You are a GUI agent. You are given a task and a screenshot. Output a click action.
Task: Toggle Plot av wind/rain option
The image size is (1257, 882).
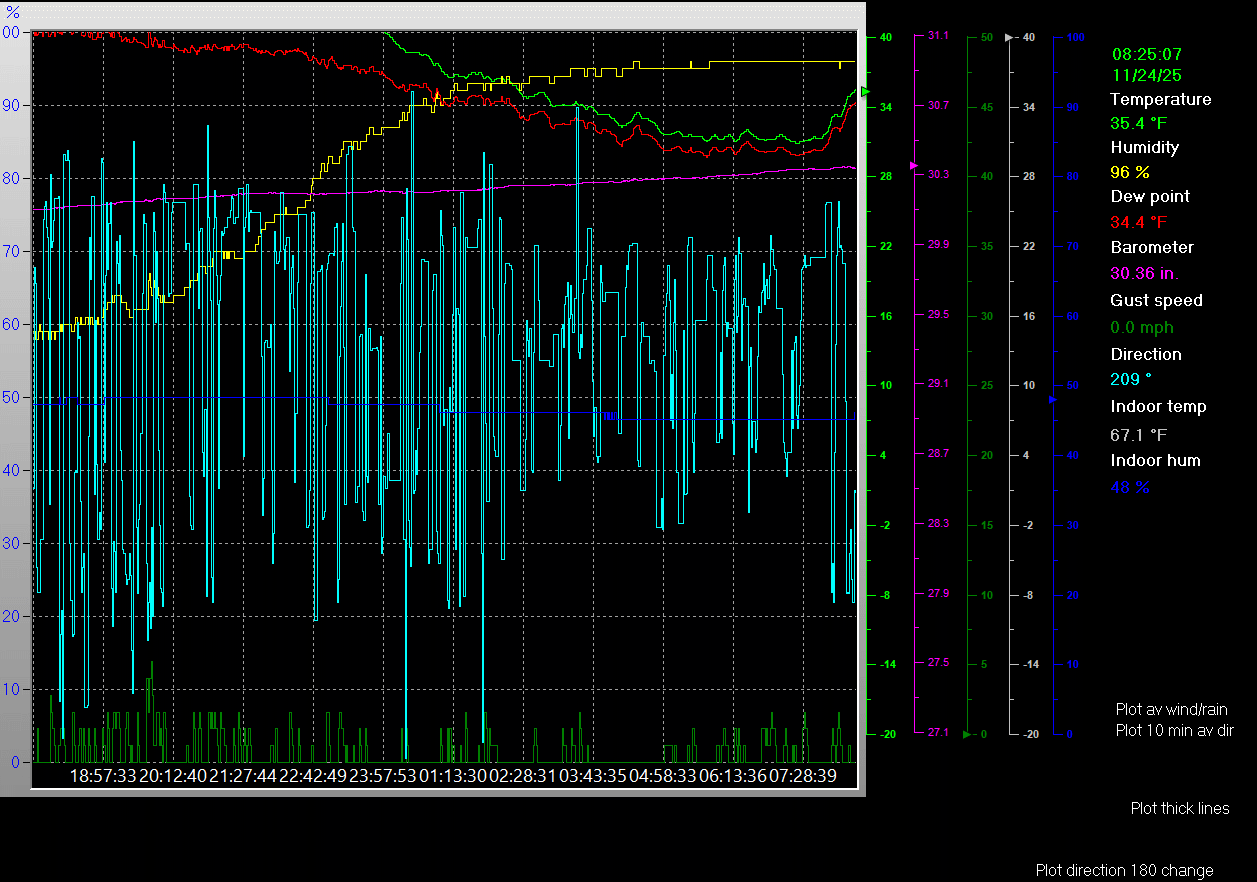[x=1171, y=709]
